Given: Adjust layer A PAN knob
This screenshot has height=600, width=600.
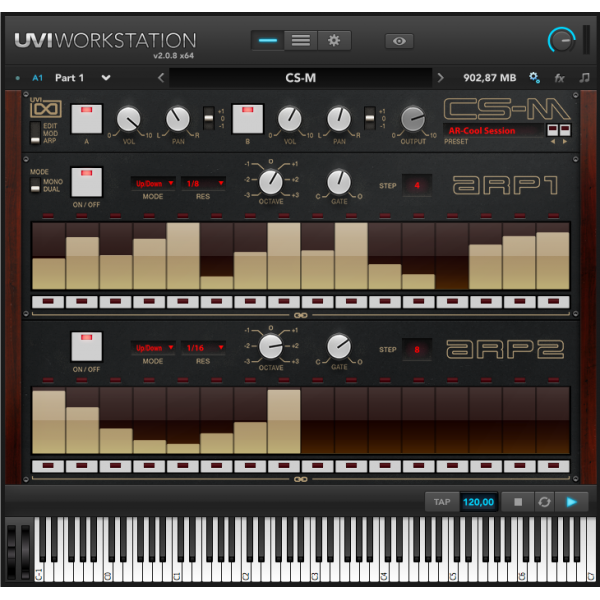Looking at the screenshot, I should (x=178, y=119).
